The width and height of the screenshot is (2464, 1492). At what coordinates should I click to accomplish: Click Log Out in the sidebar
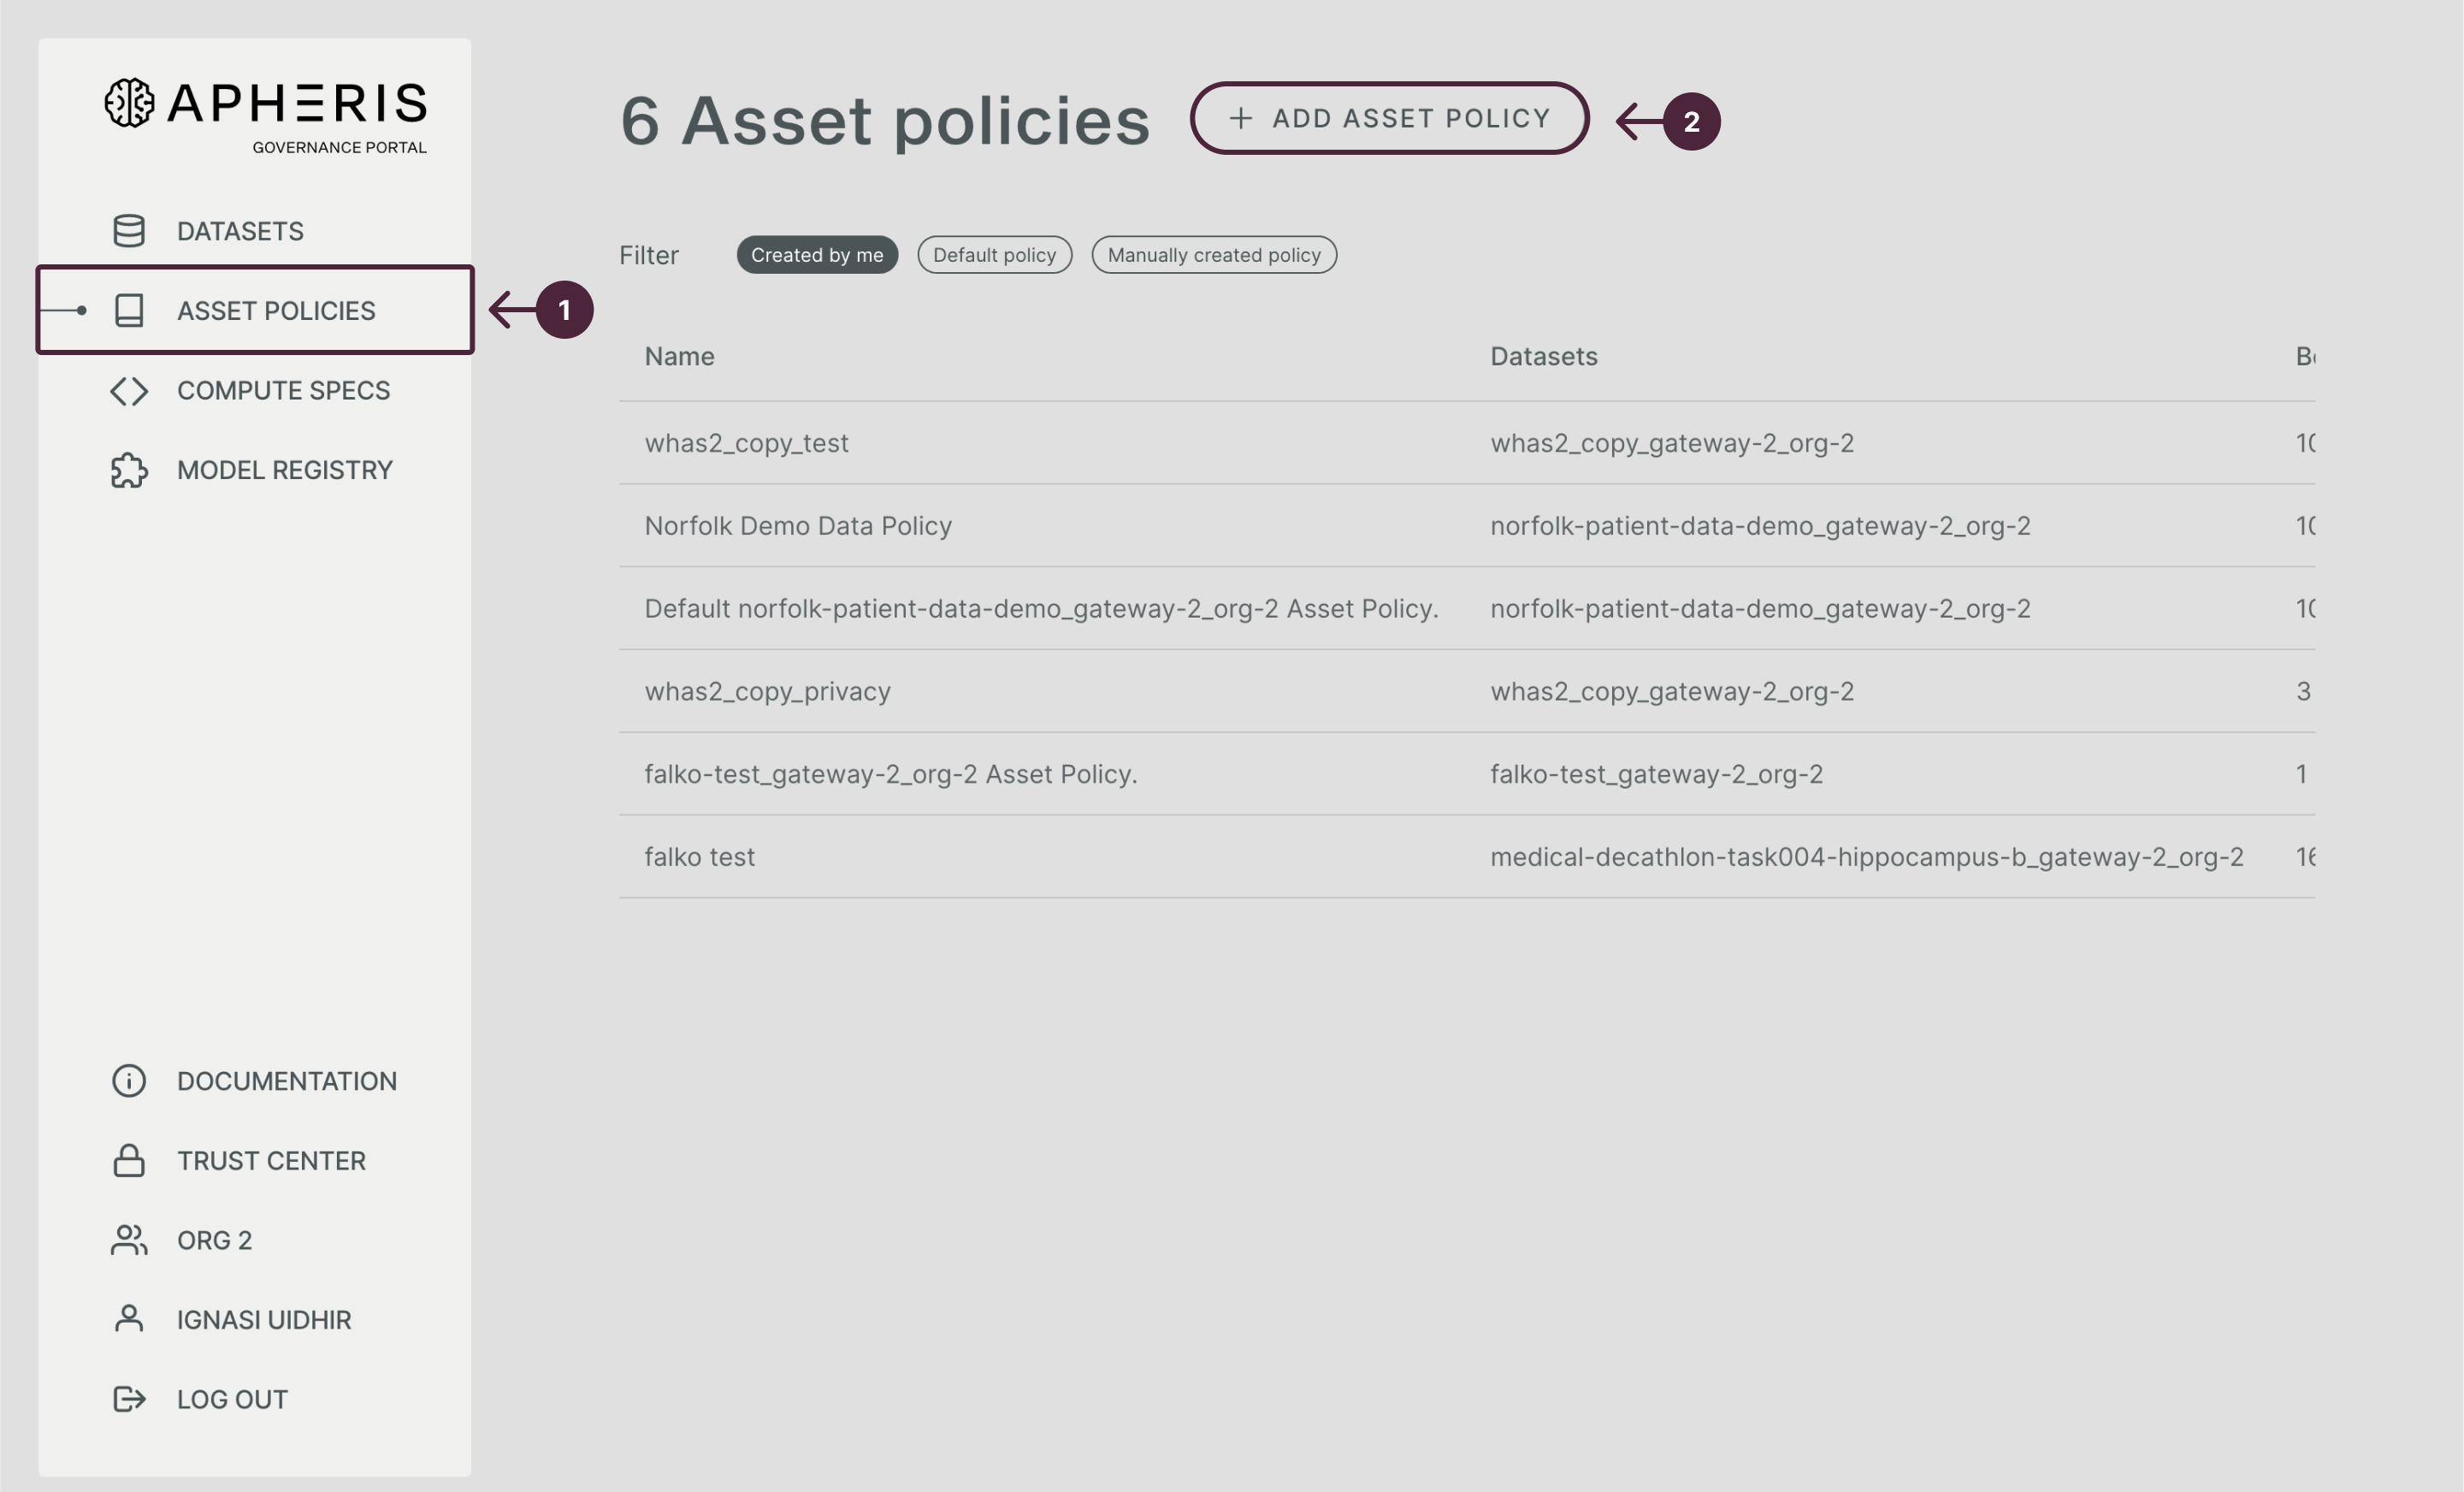point(231,1399)
